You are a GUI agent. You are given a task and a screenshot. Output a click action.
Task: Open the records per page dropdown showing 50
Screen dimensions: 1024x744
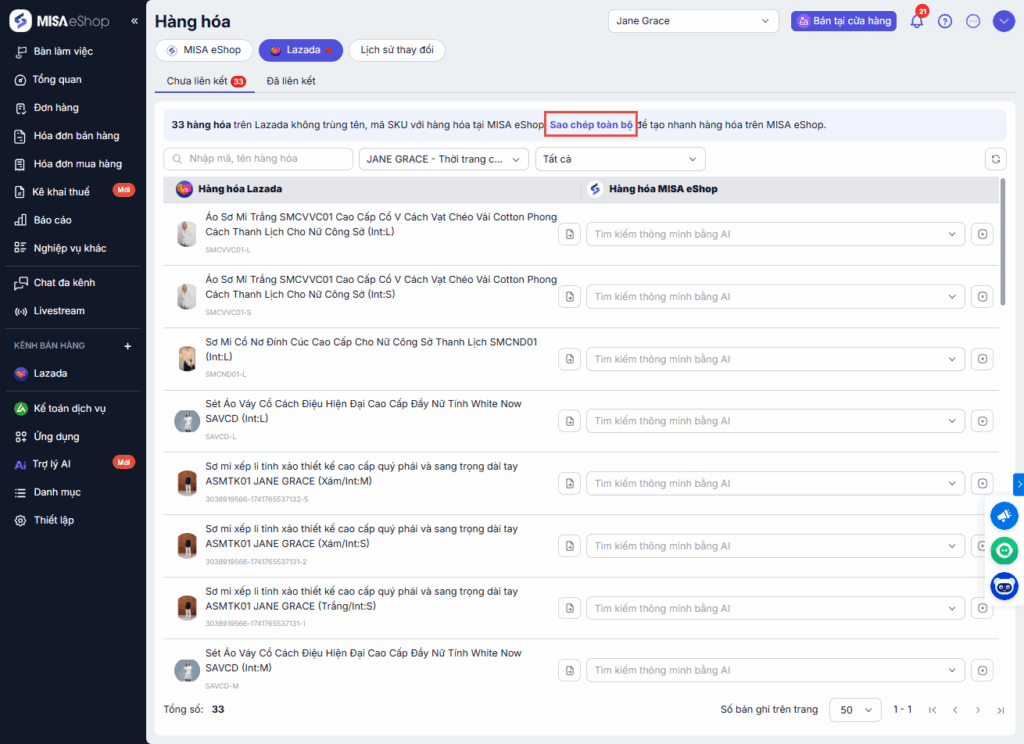[x=856, y=710]
